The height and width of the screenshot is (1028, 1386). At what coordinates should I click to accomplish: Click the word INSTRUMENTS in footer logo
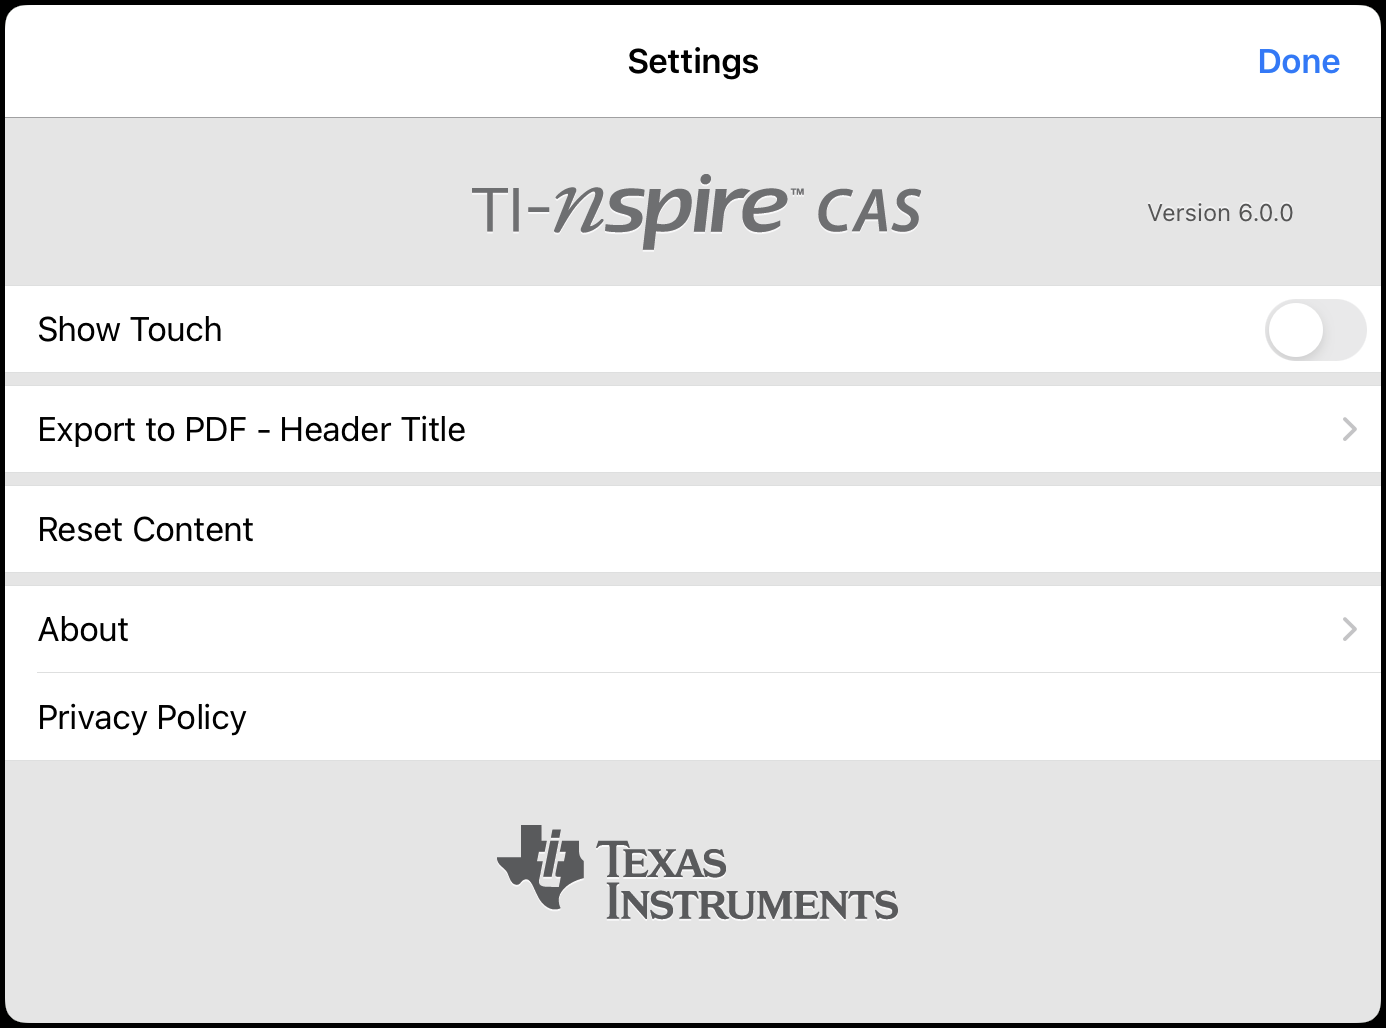(752, 903)
